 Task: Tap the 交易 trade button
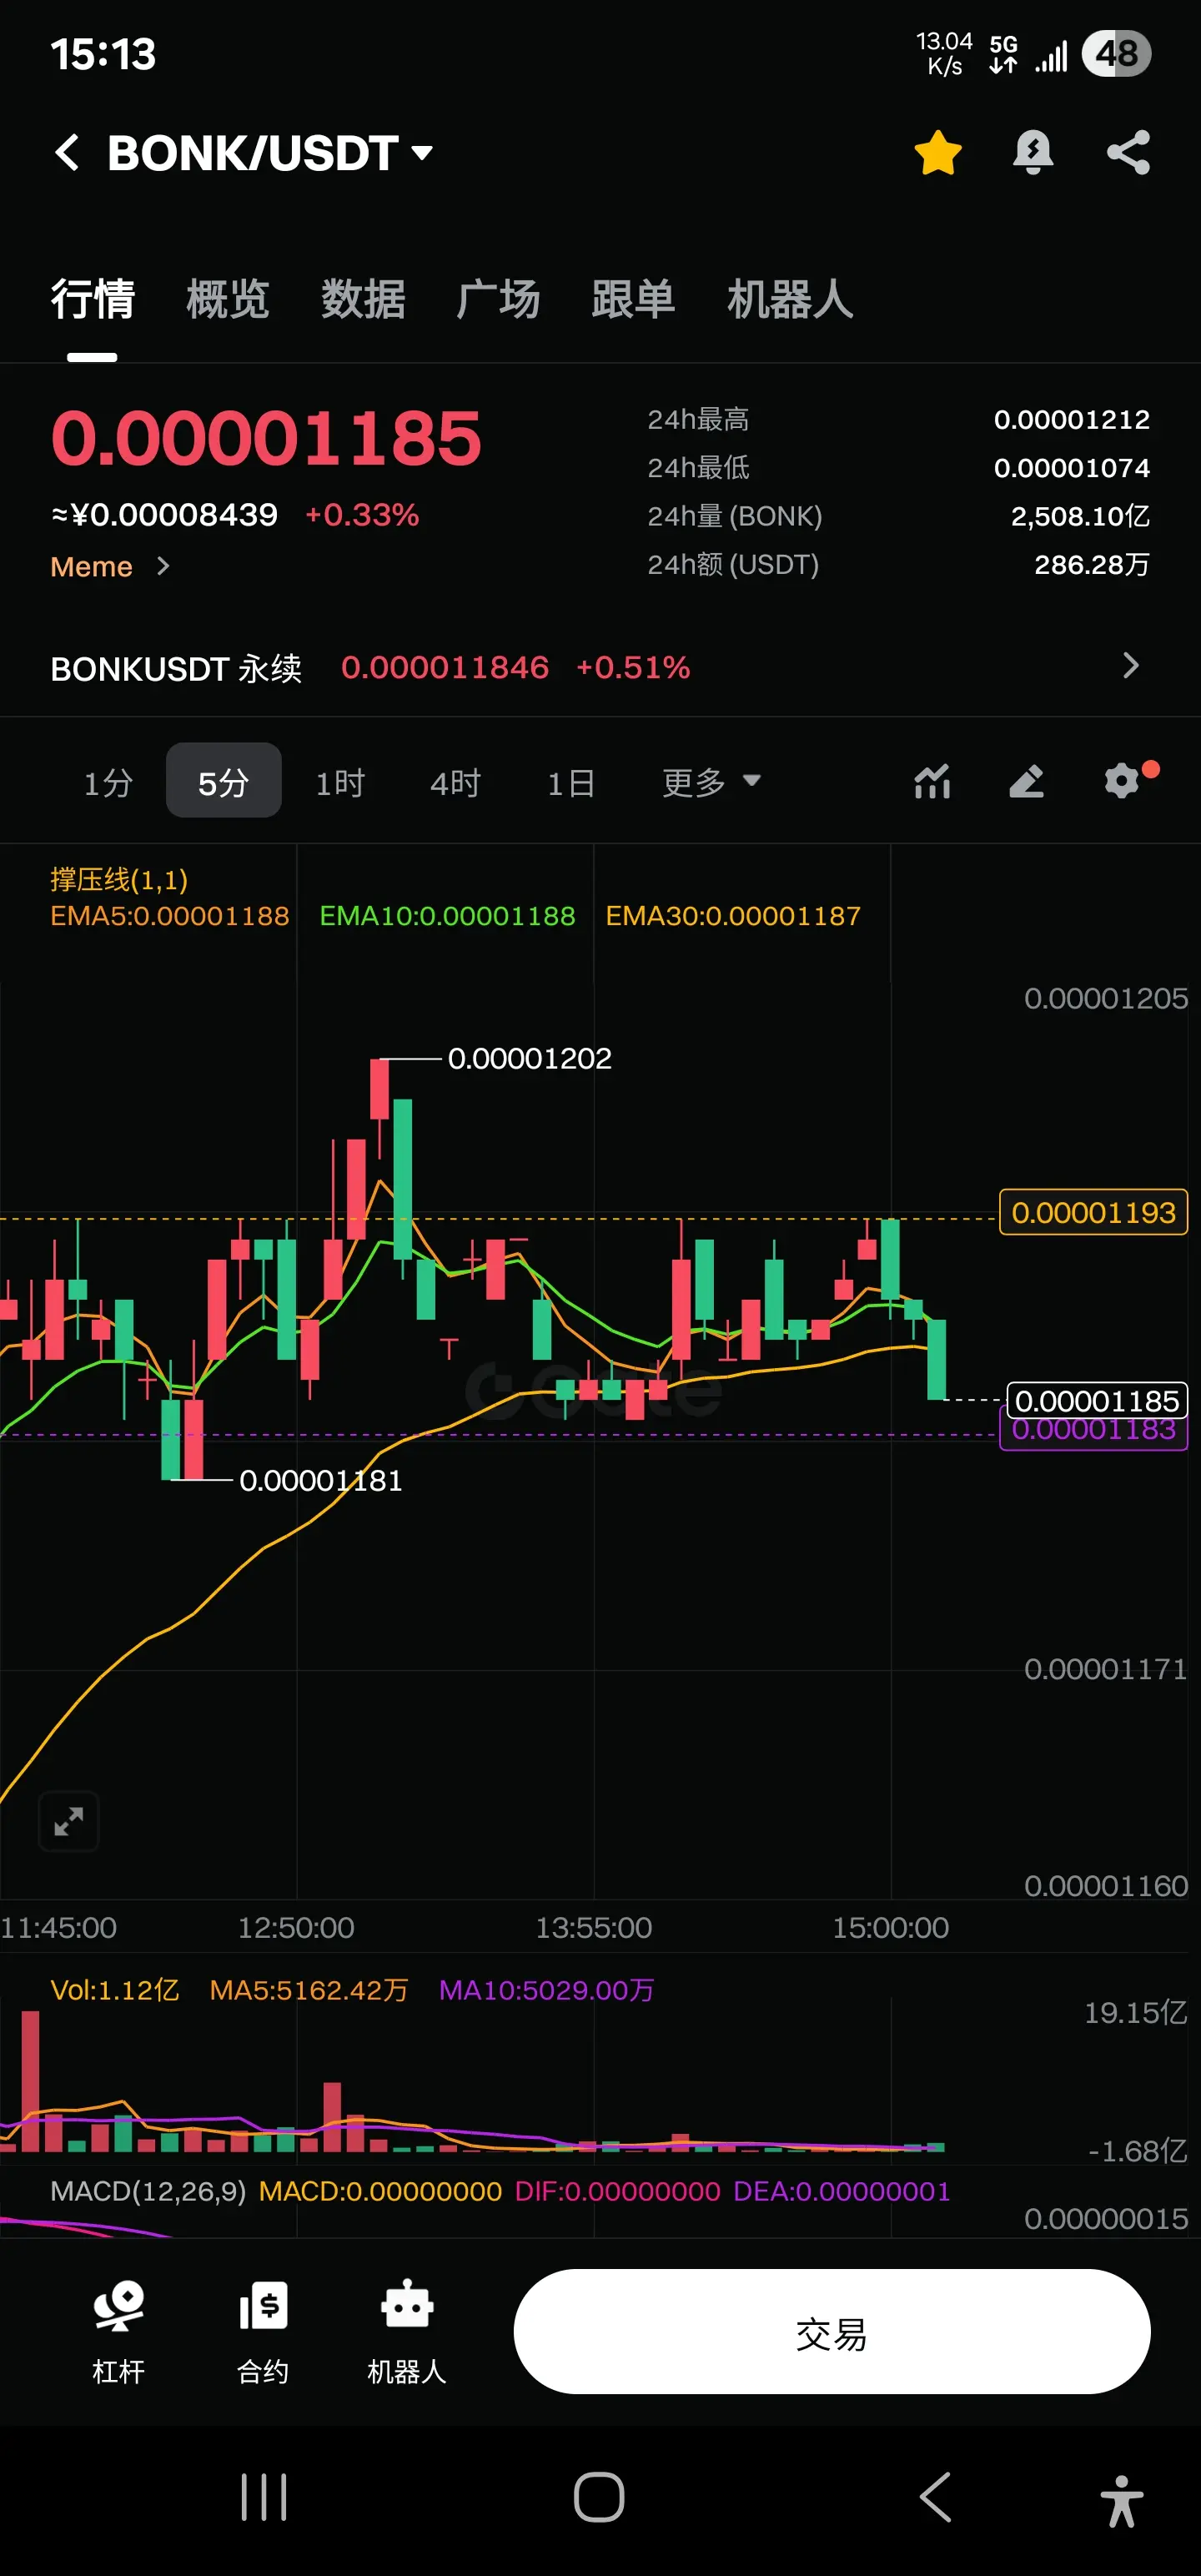[832, 2331]
